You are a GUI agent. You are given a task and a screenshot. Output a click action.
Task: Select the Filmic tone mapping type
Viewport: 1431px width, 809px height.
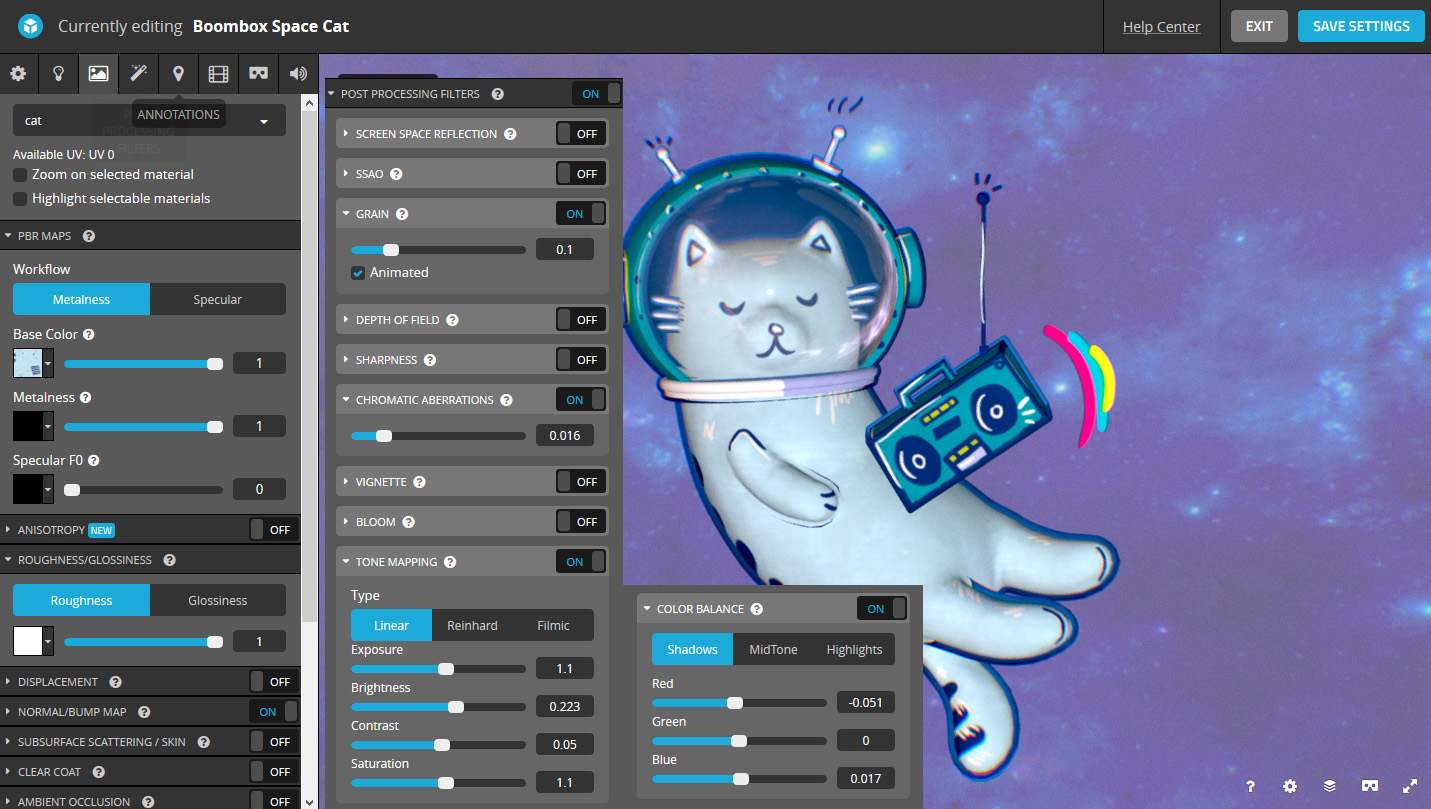tap(553, 626)
